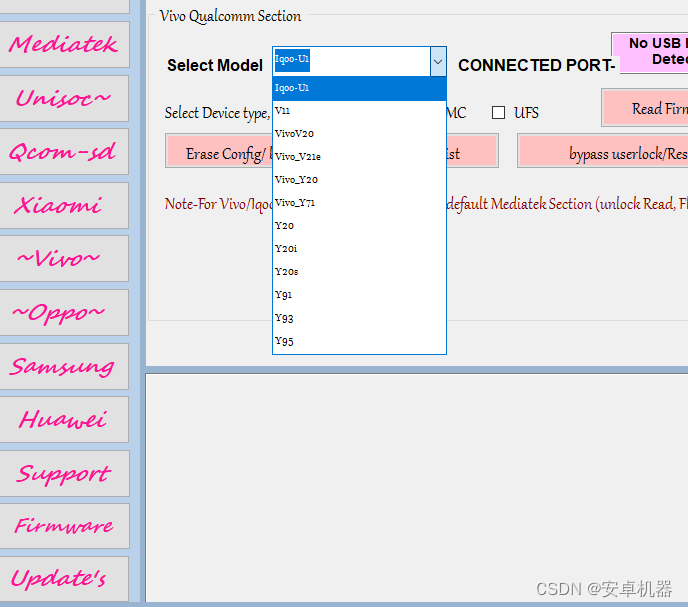Viewport: 688px width, 607px height.
Task: Choose Y20s in the dropdown list
Action: coord(359,272)
